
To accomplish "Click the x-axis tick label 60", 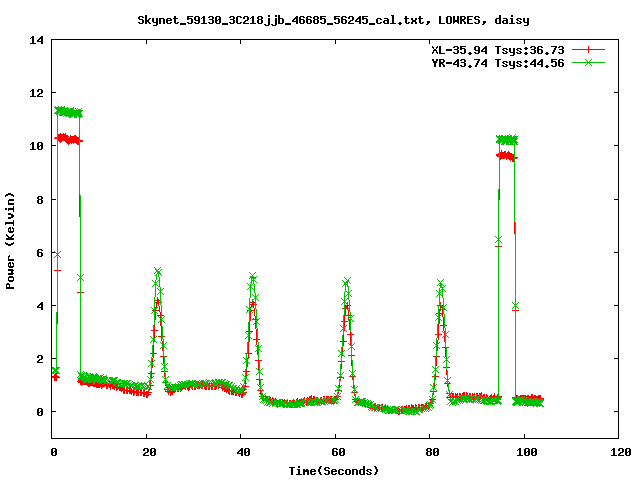I will click(338, 452).
